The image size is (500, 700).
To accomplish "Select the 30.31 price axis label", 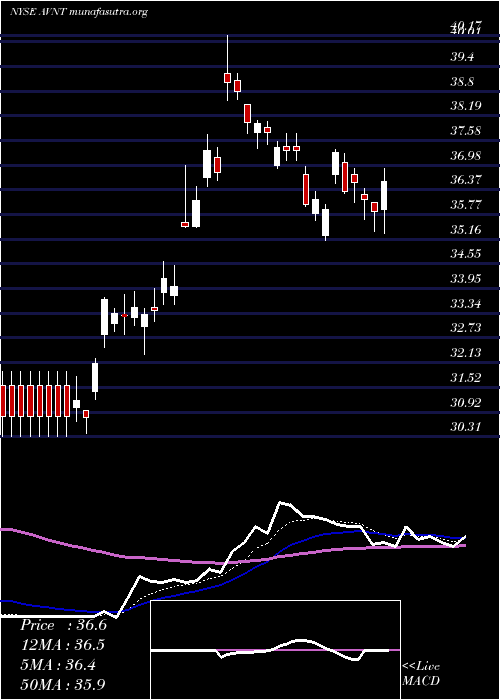I will pos(466,427).
